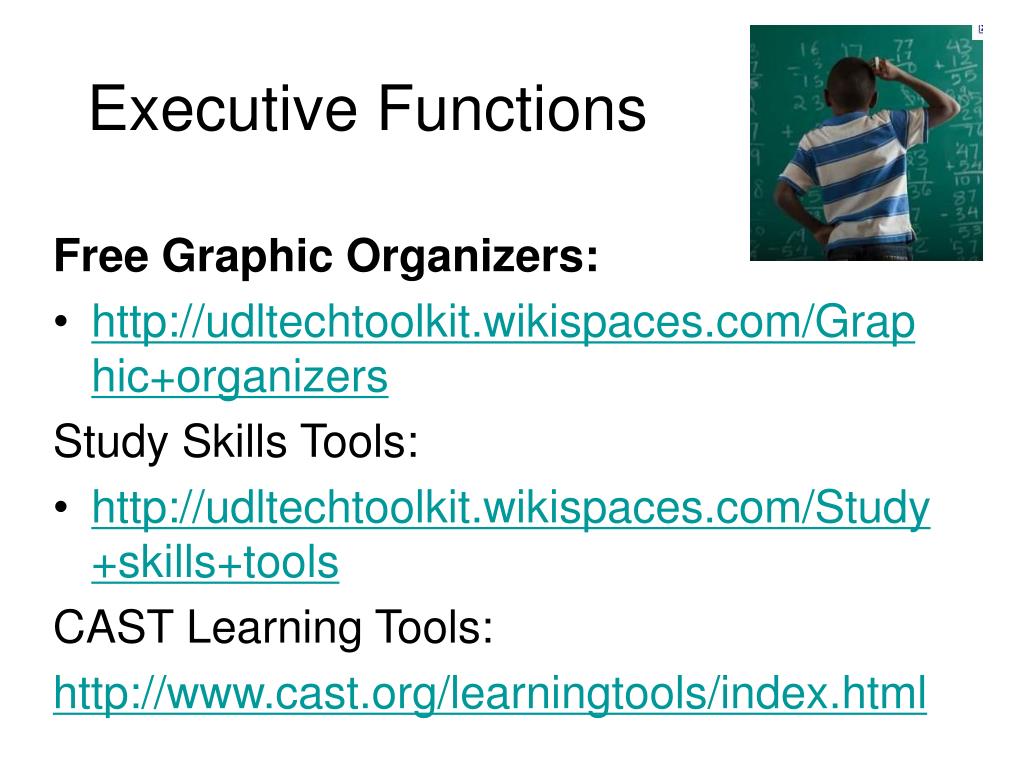Click the 'Free Graphic Organizers:' bold heading
The image size is (1024, 768).
[326, 256]
